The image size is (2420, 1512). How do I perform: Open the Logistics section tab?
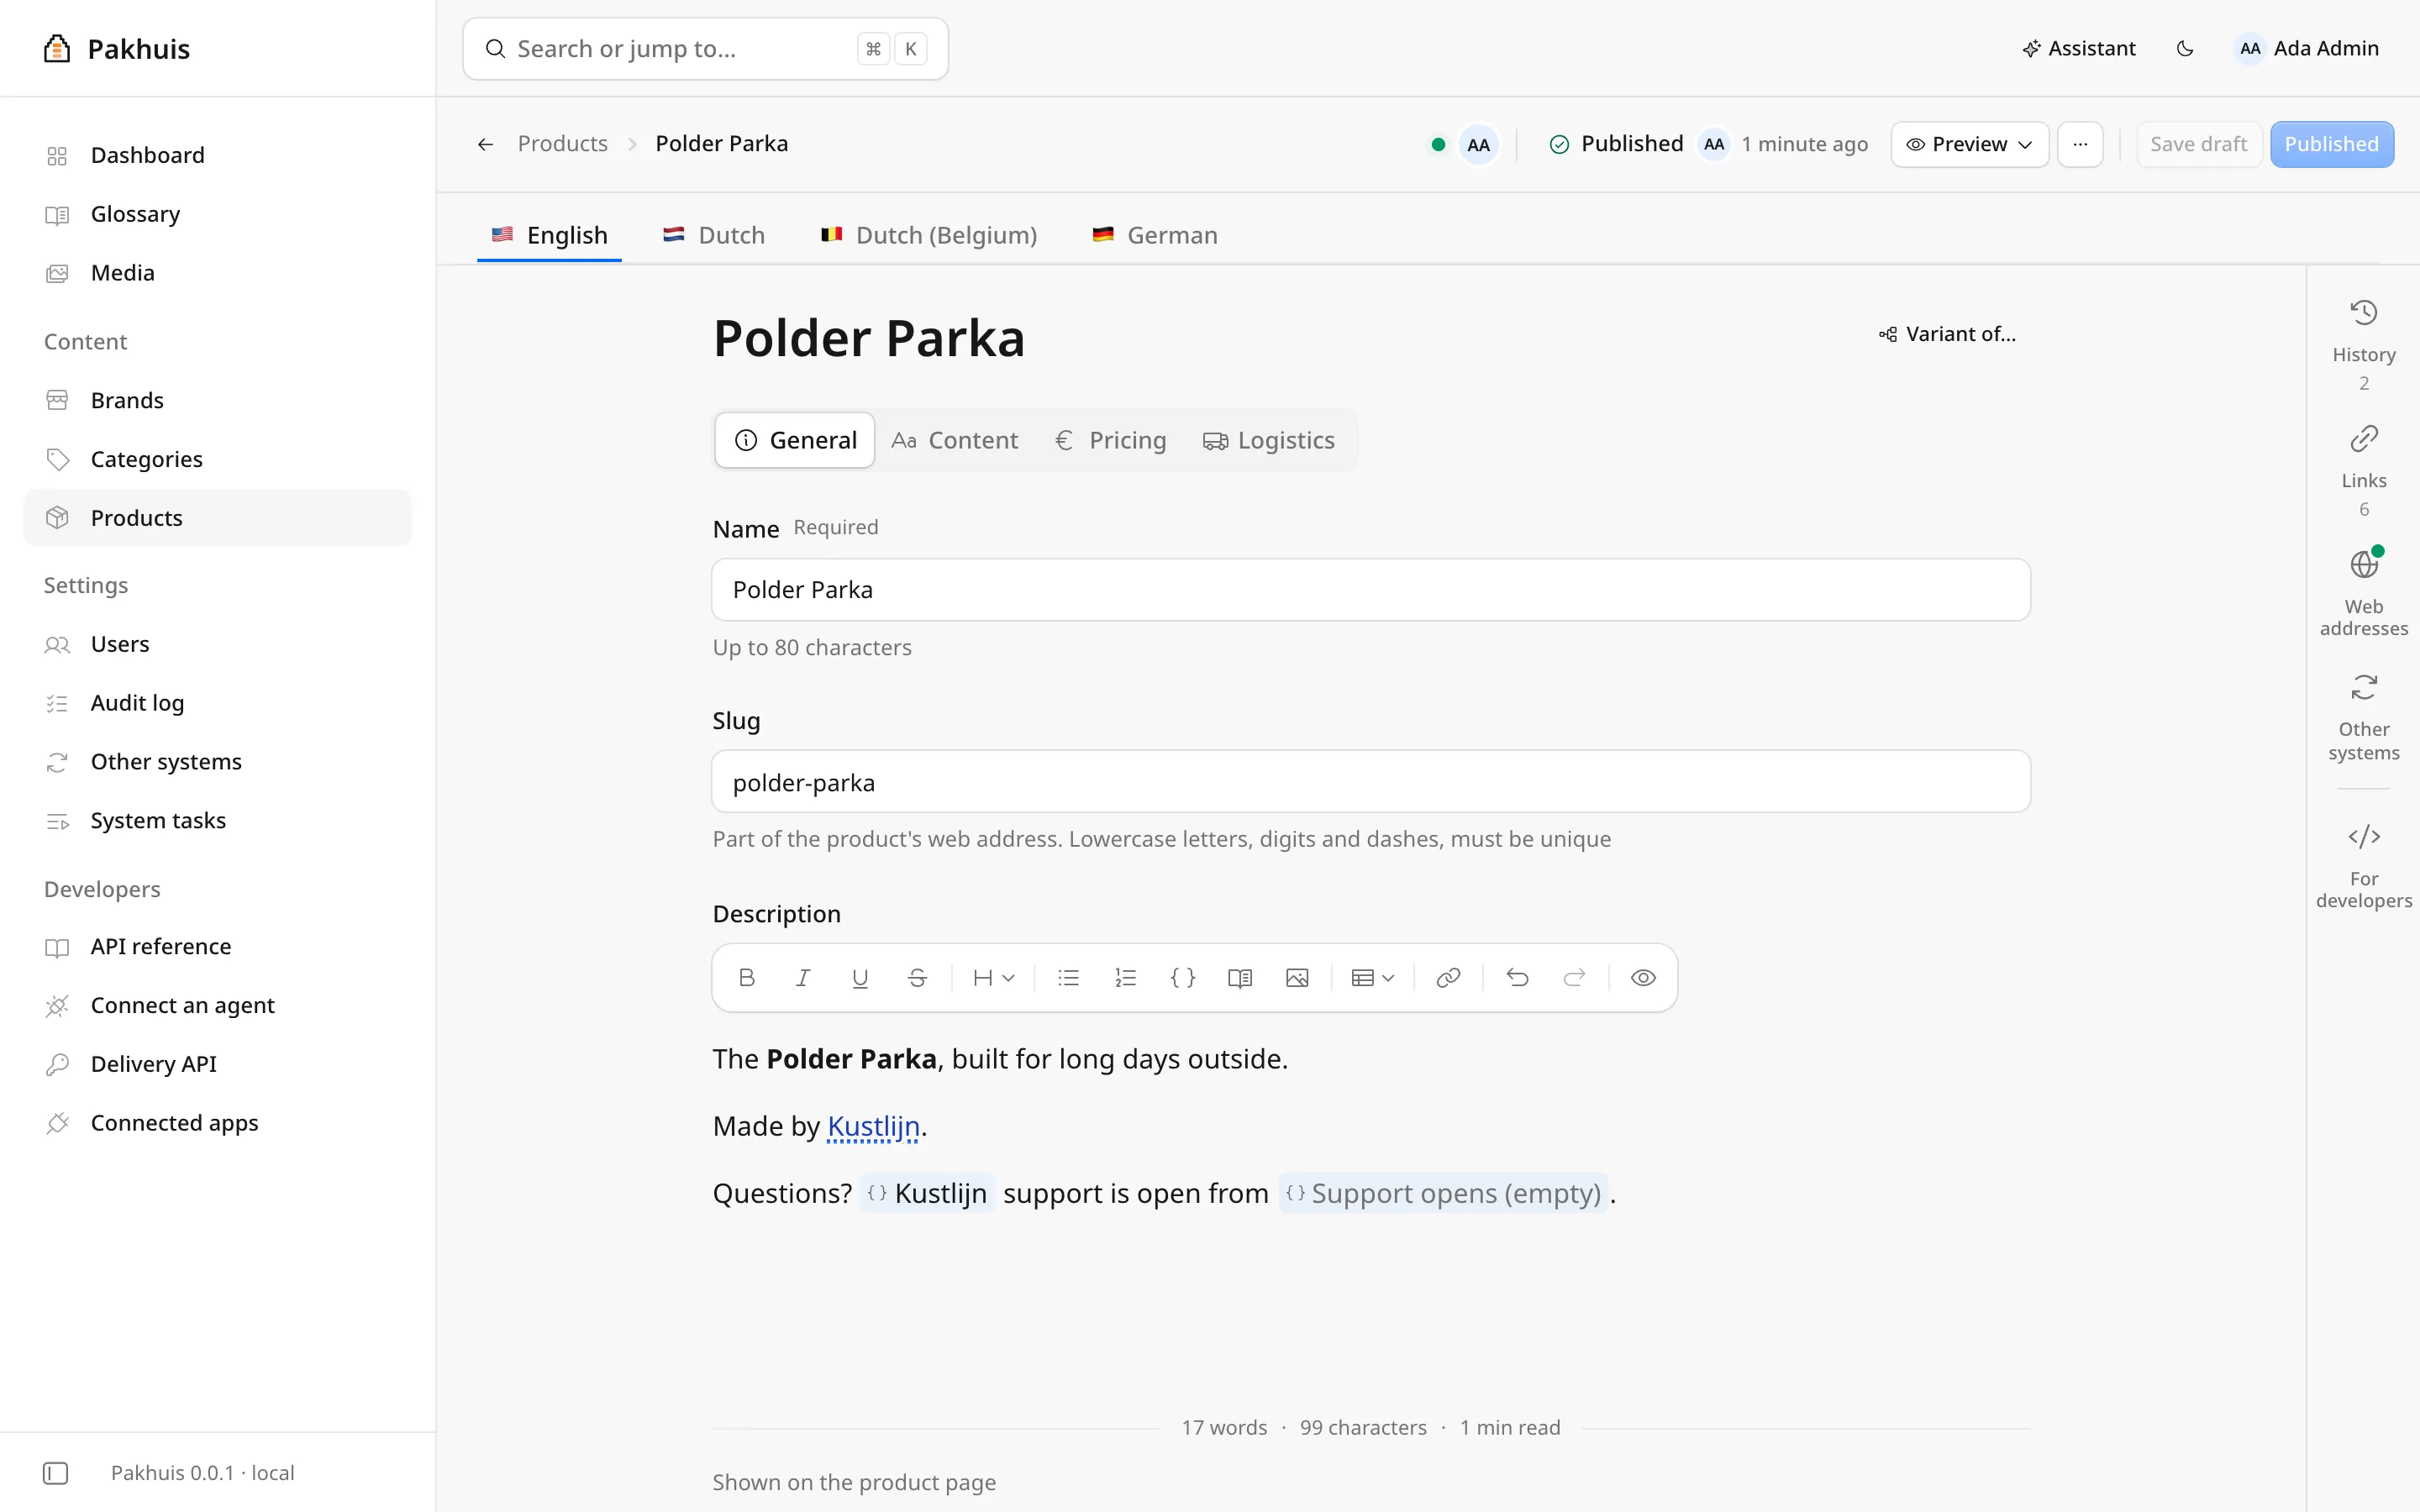click(x=1268, y=440)
